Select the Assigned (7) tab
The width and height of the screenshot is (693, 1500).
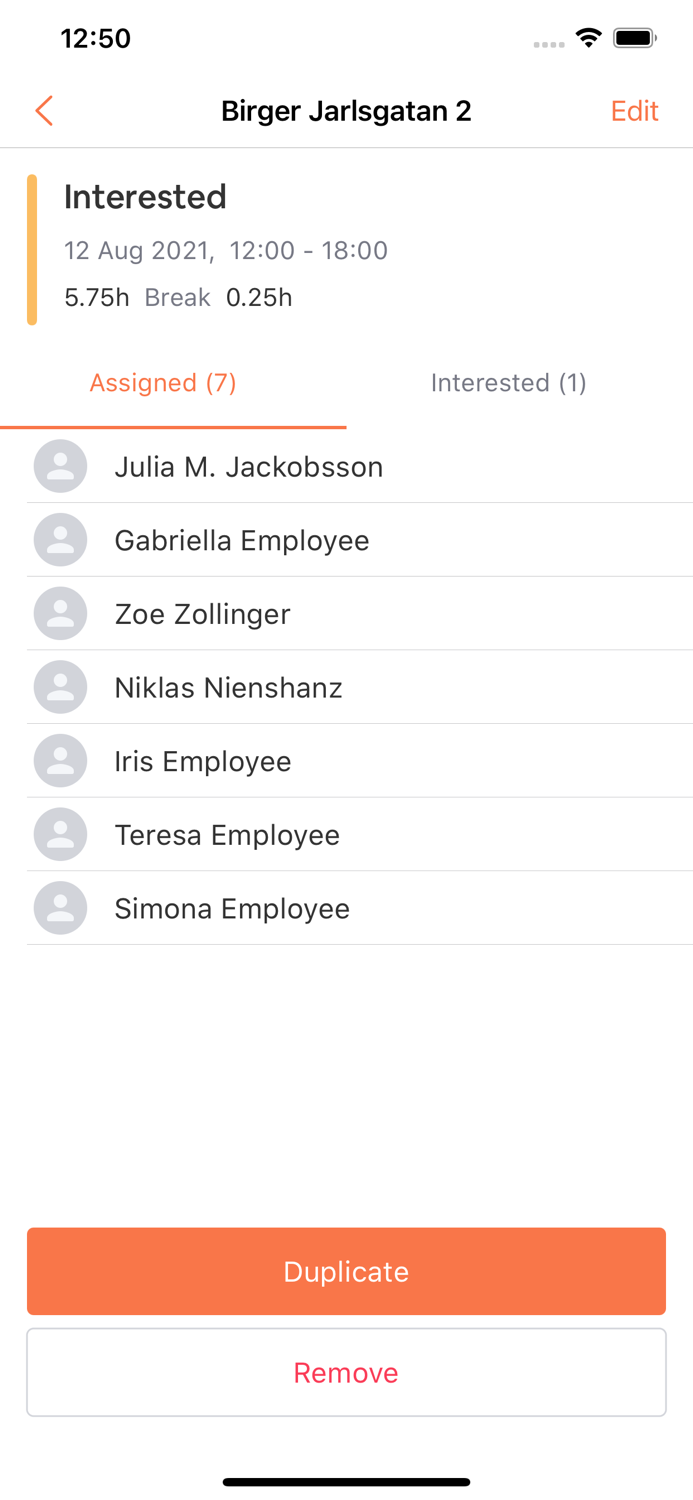[162, 383]
